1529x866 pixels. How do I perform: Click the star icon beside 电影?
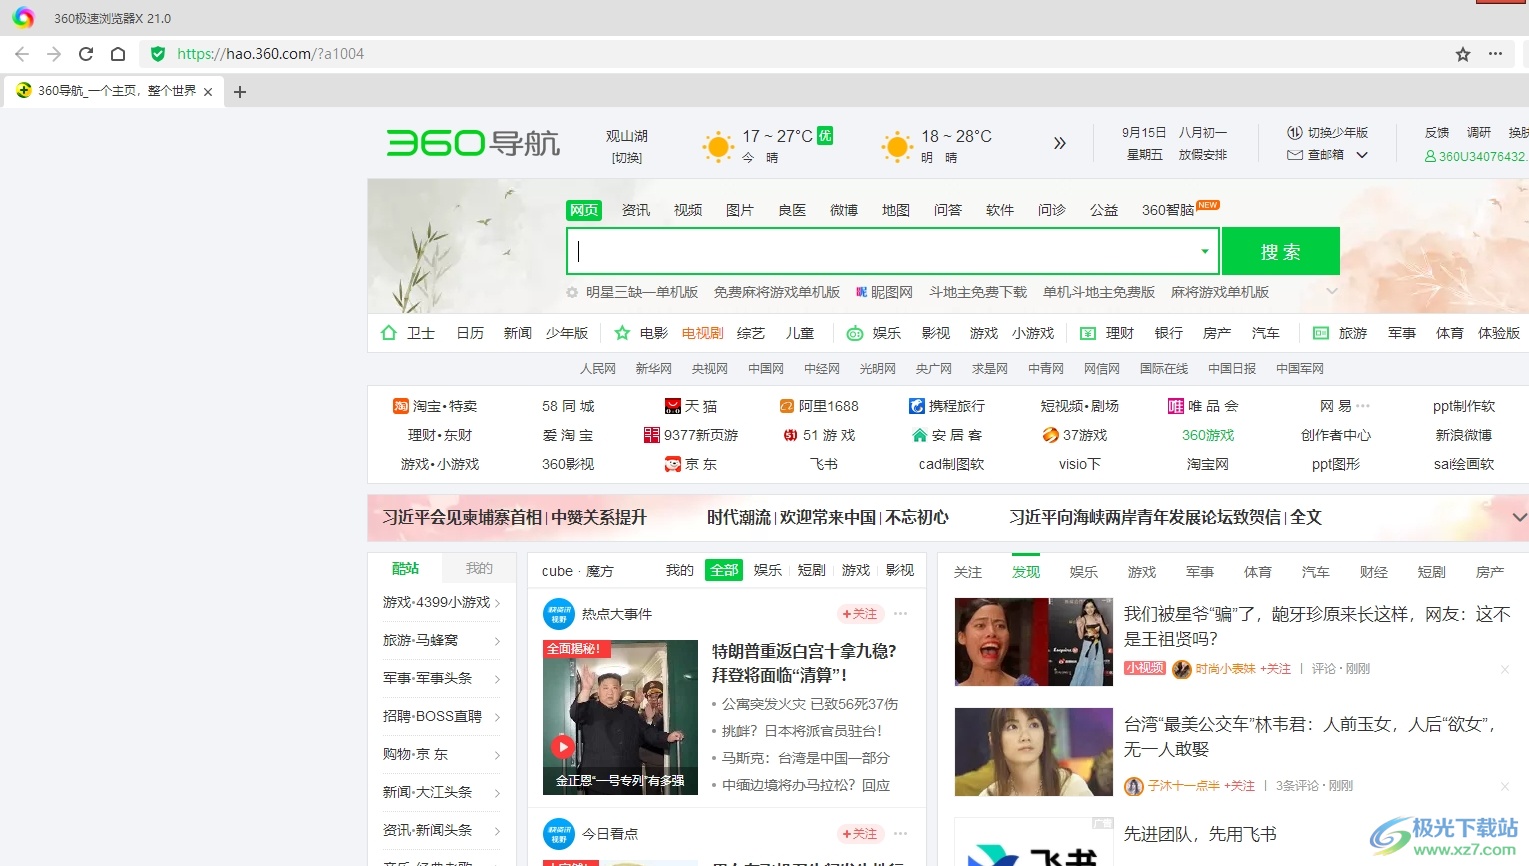coord(622,333)
